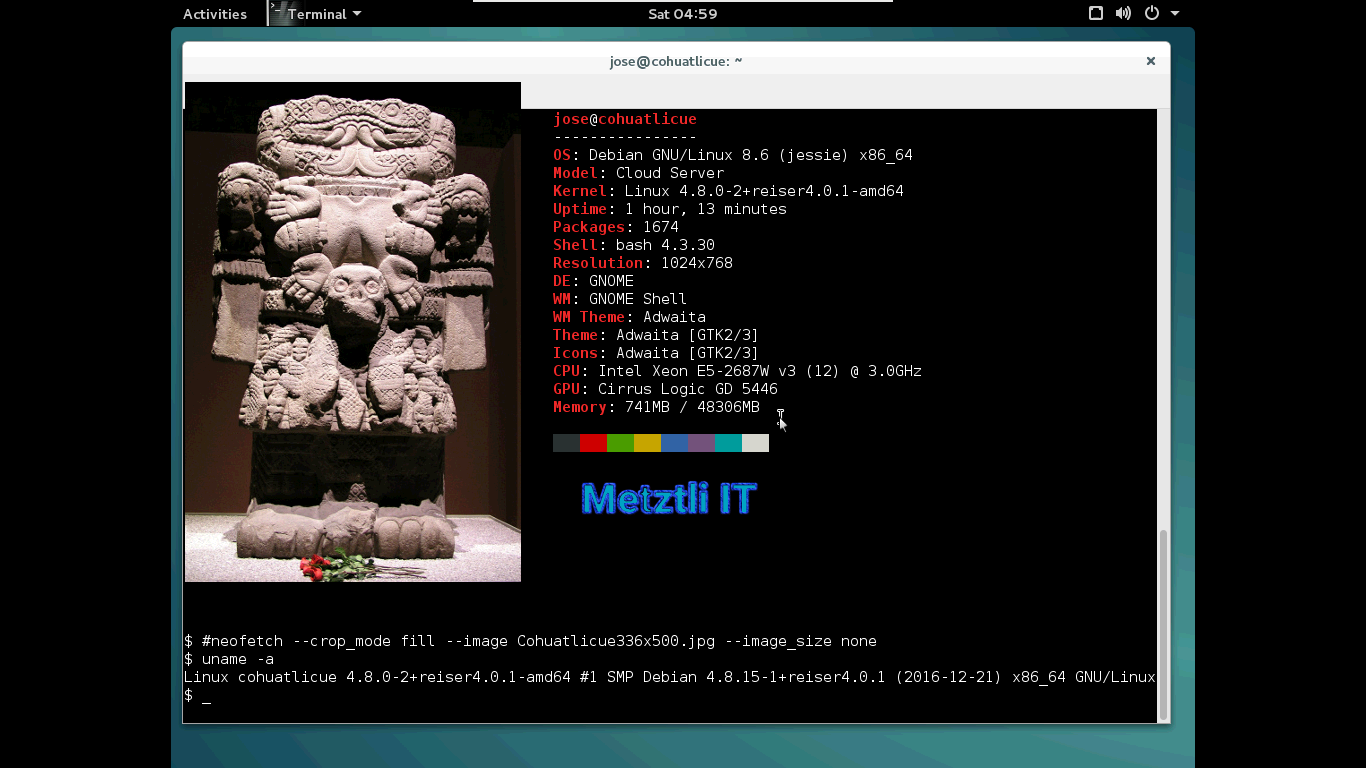Click the dark gray color block

[566, 443]
